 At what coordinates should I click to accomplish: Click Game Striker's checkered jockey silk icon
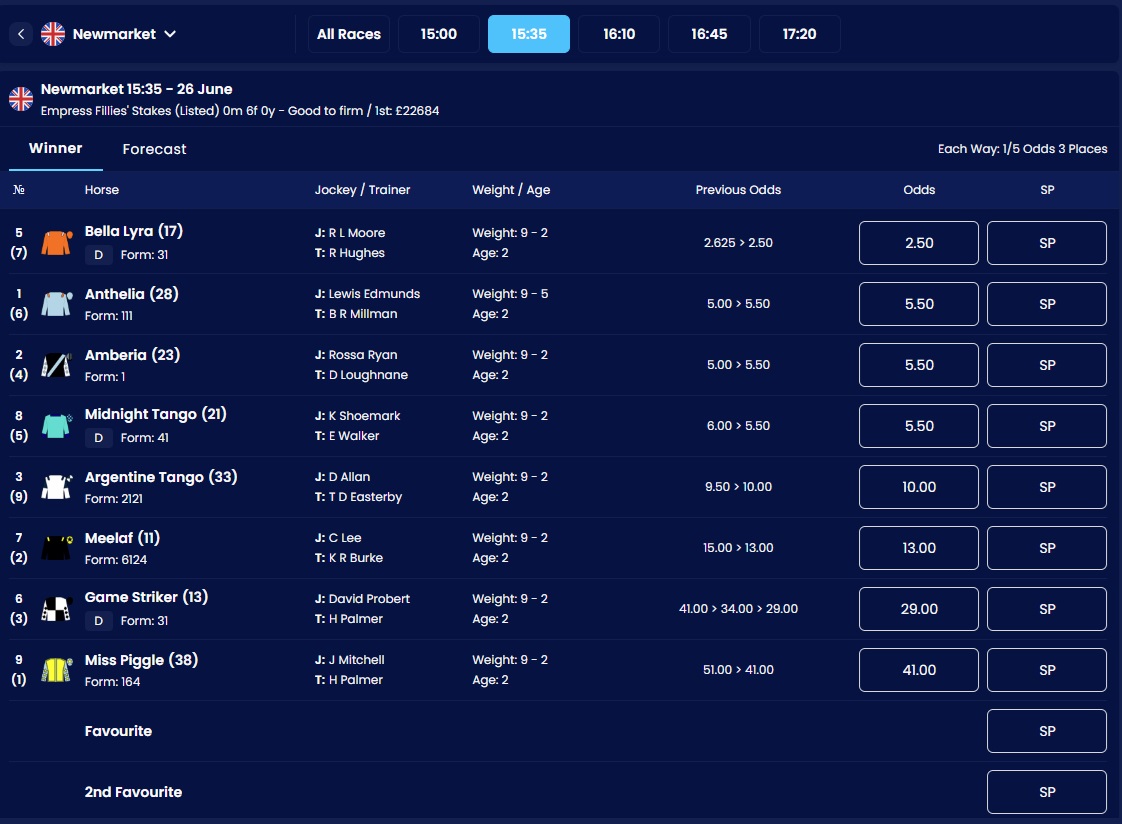pyautogui.click(x=55, y=609)
